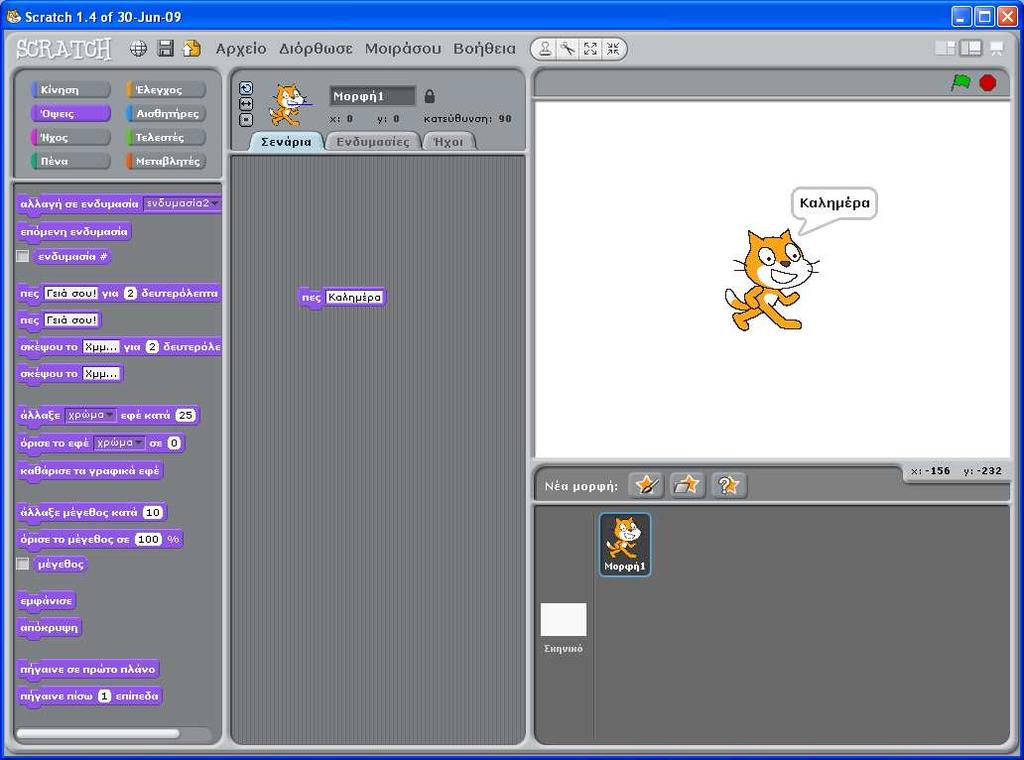This screenshot has height=760, width=1024.
Task: Click the Χμμ... field in lower σκέψου block
Action: click(x=101, y=373)
